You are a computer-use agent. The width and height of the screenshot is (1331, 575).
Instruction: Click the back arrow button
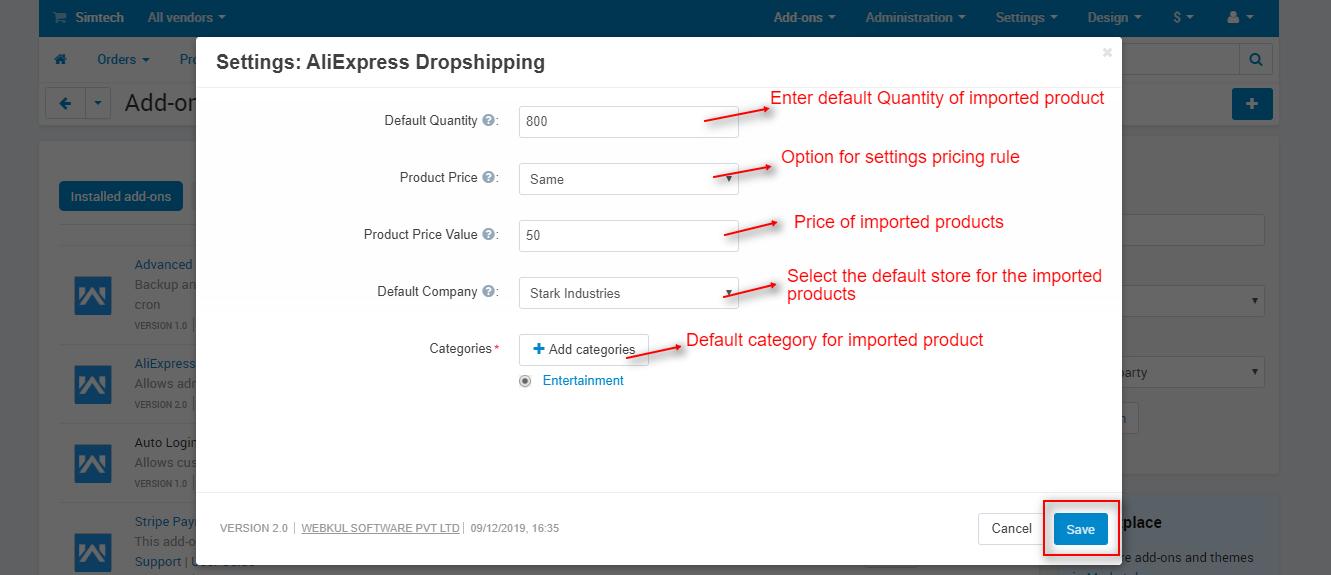(66, 103)
